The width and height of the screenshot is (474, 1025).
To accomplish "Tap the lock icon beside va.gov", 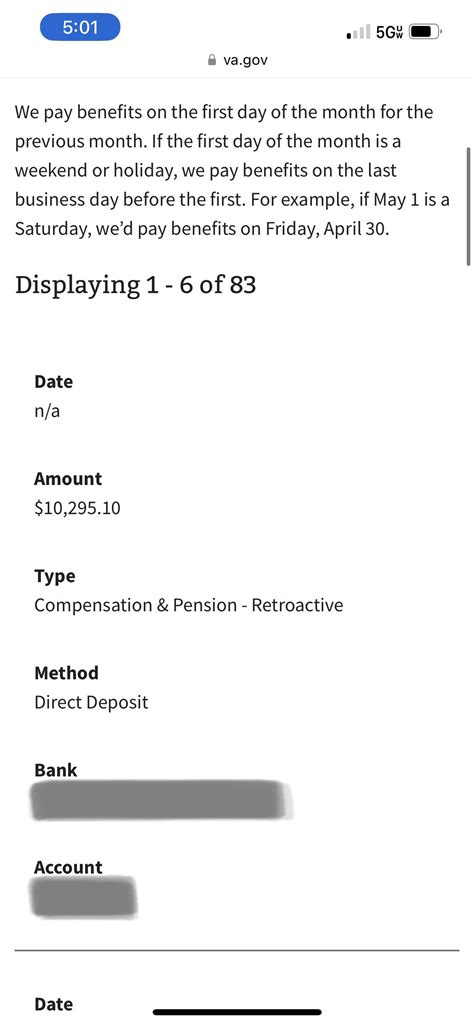I will (211, 60).
